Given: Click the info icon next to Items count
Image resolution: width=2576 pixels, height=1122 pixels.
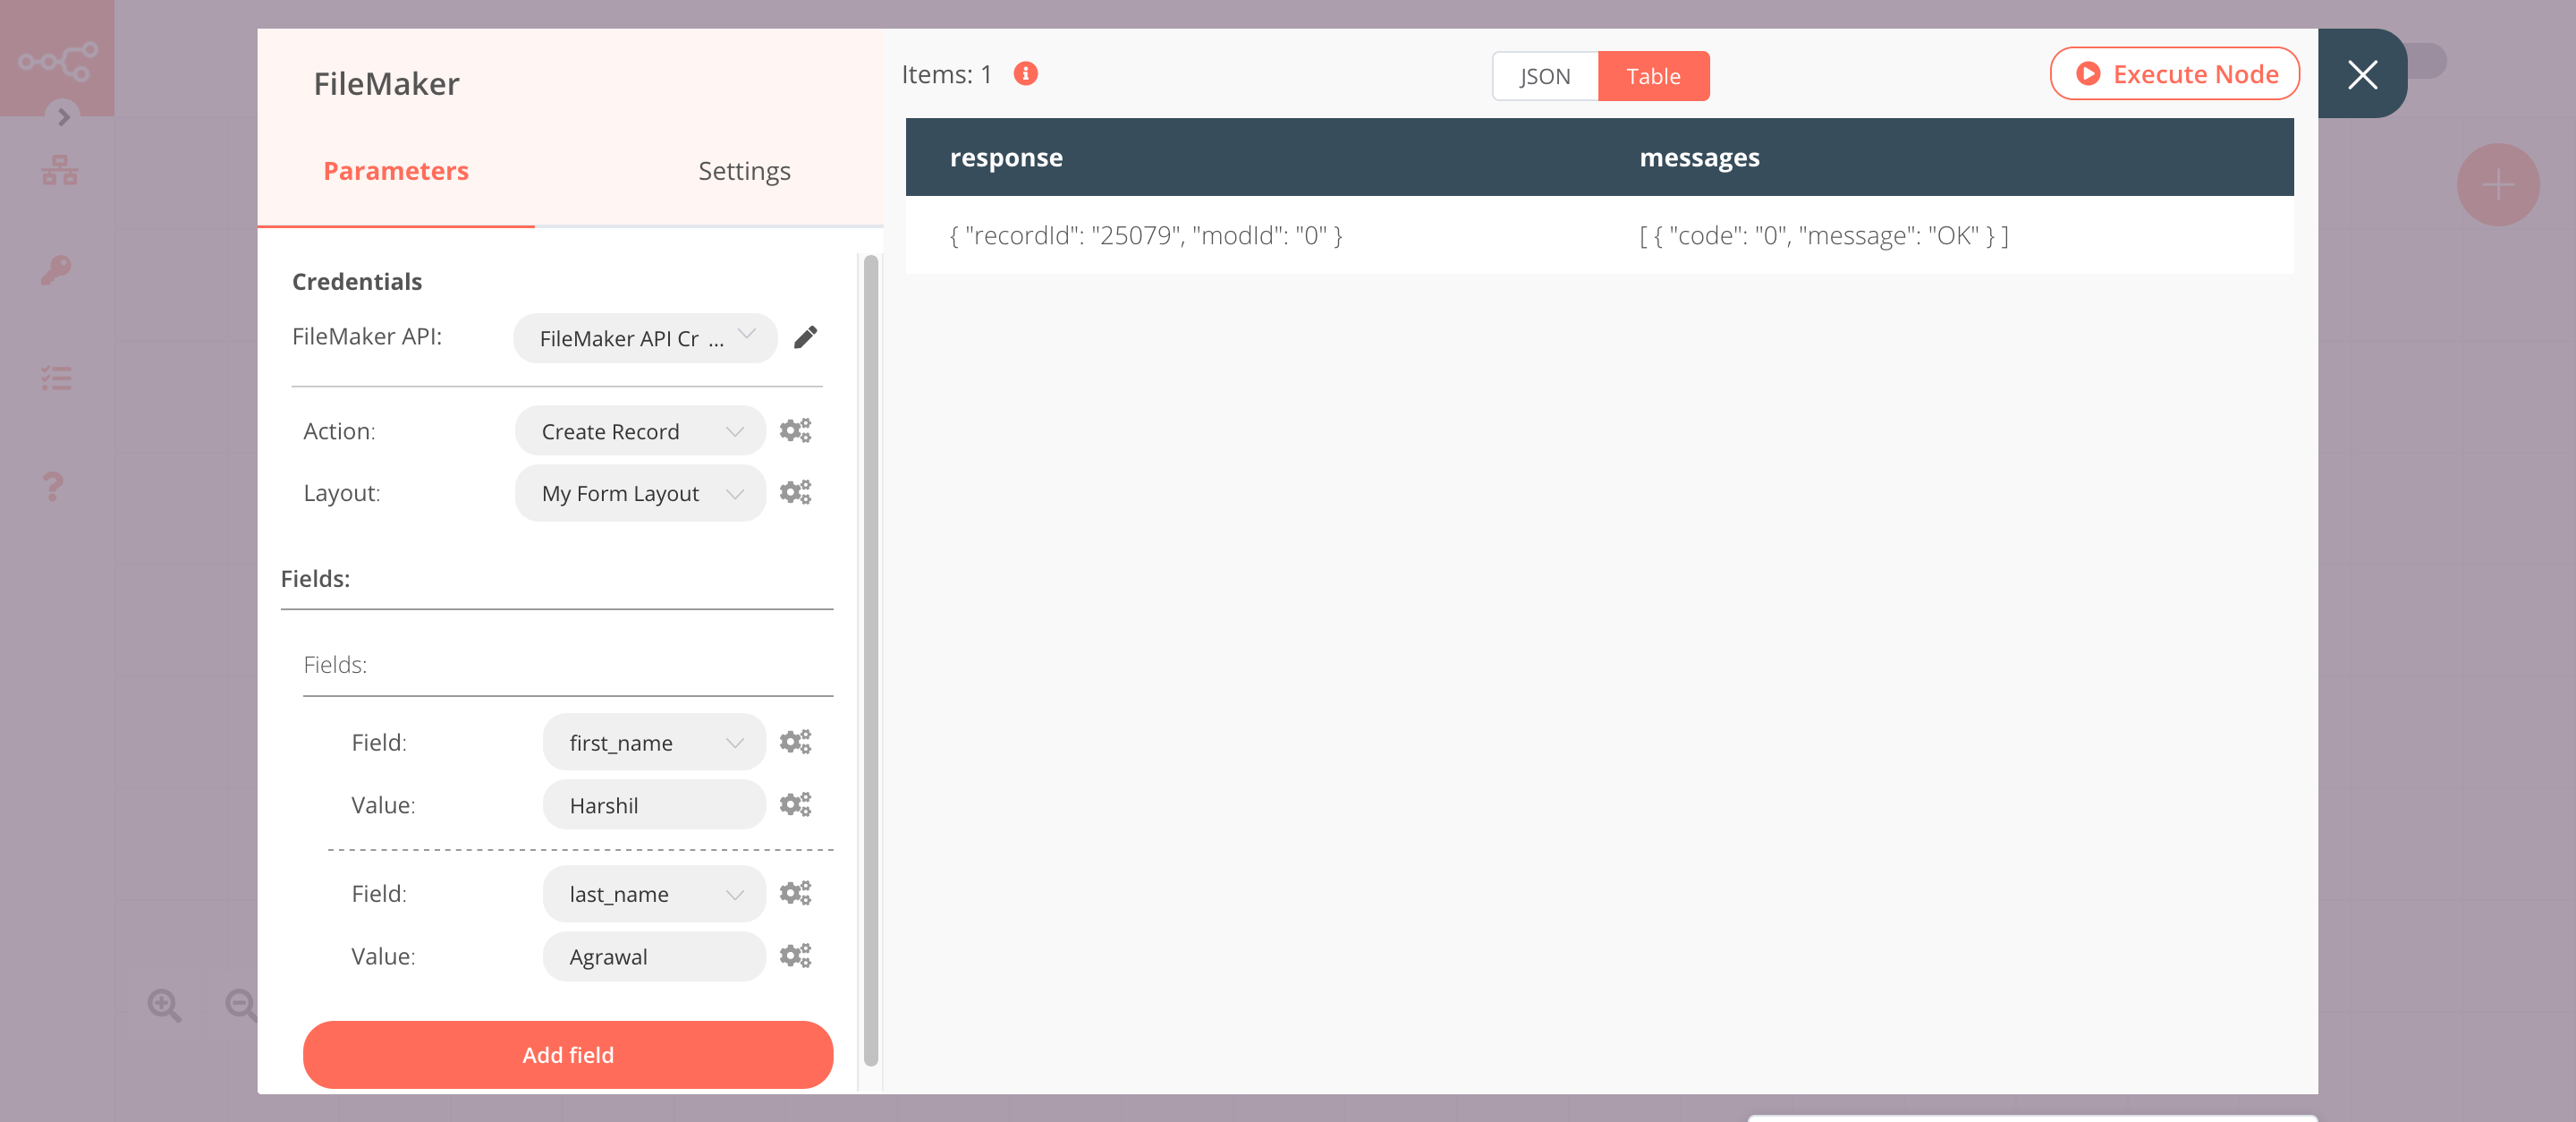Looking at the screenshot, I should [x=1025, y=73].
